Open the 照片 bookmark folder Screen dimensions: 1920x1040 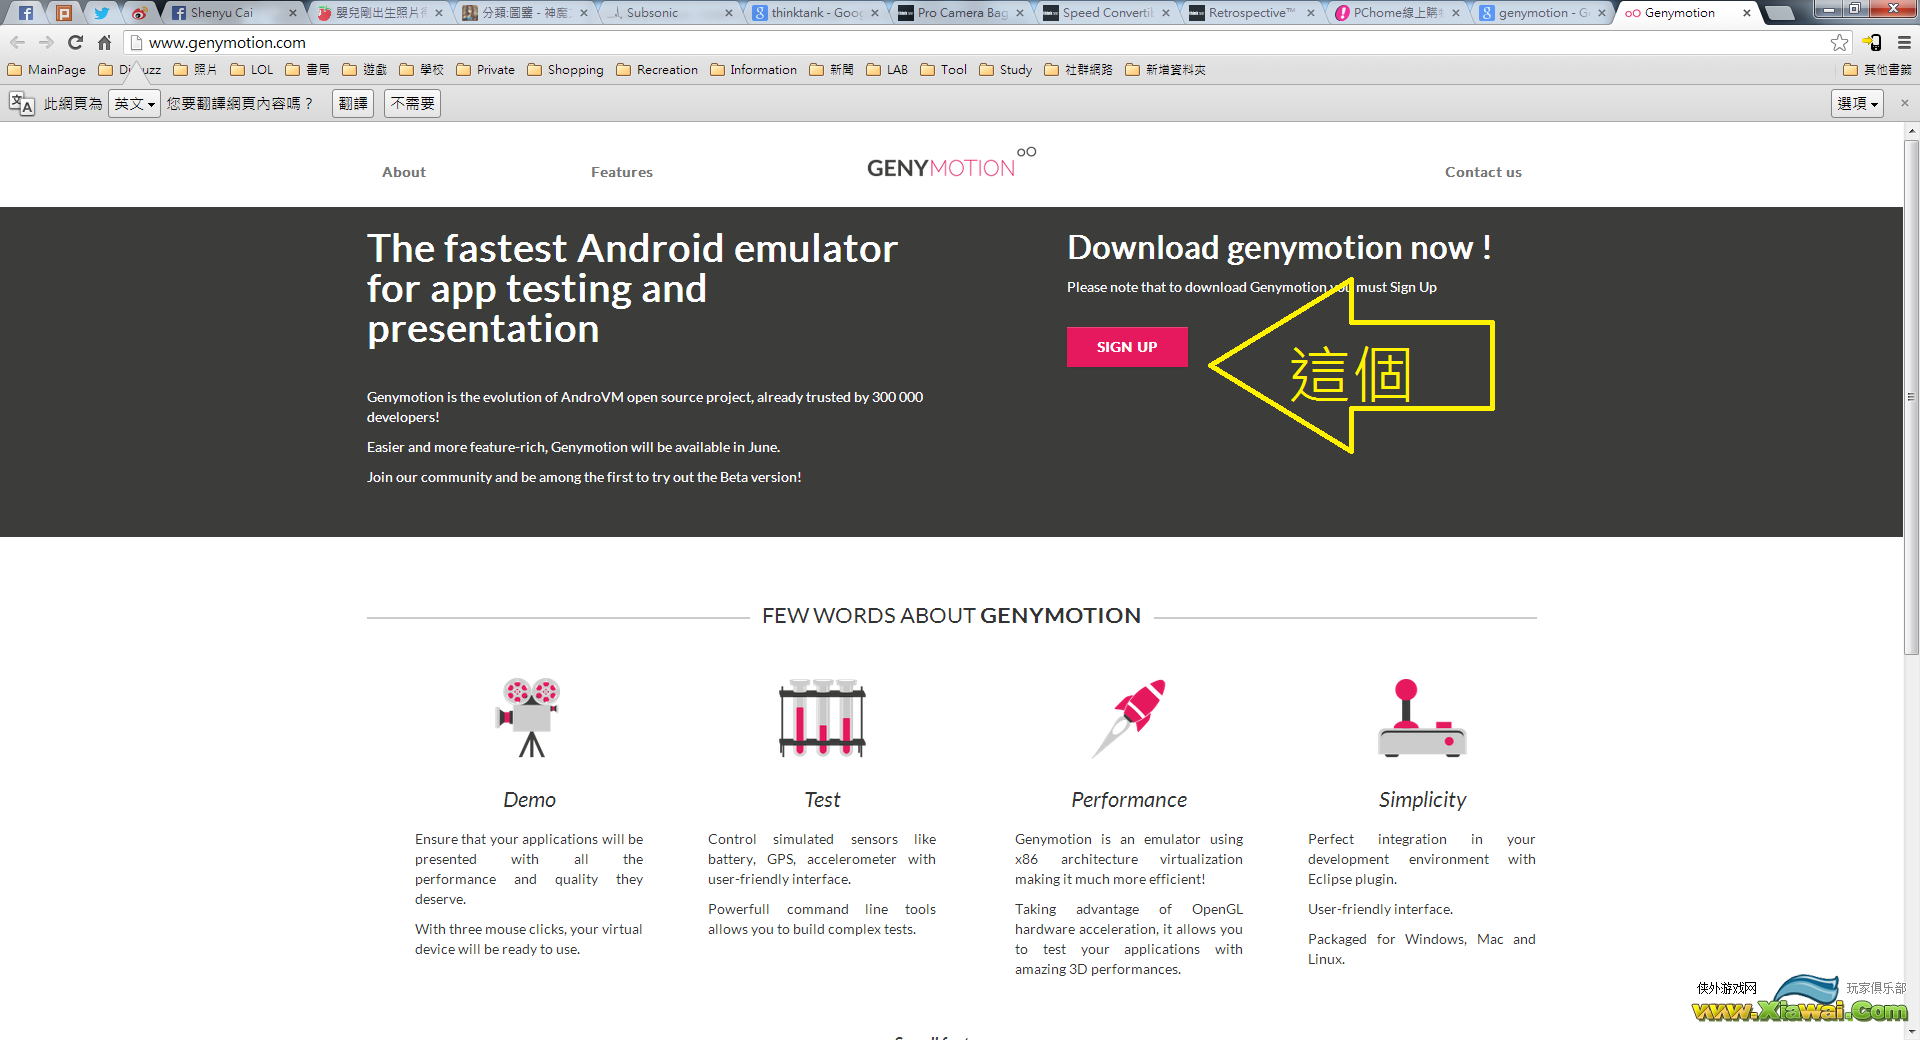pyautogui.click(x=195, y=70)
